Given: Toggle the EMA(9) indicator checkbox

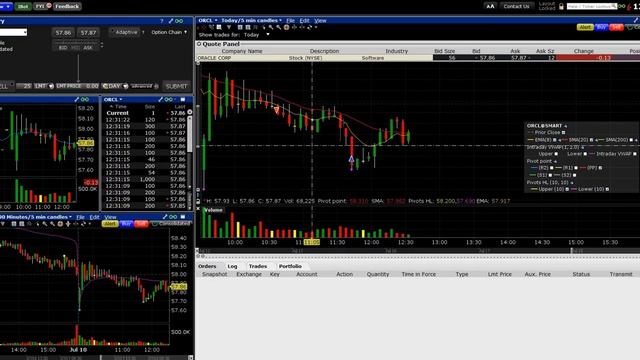Looking at the screenshot, I should point(554,140).
